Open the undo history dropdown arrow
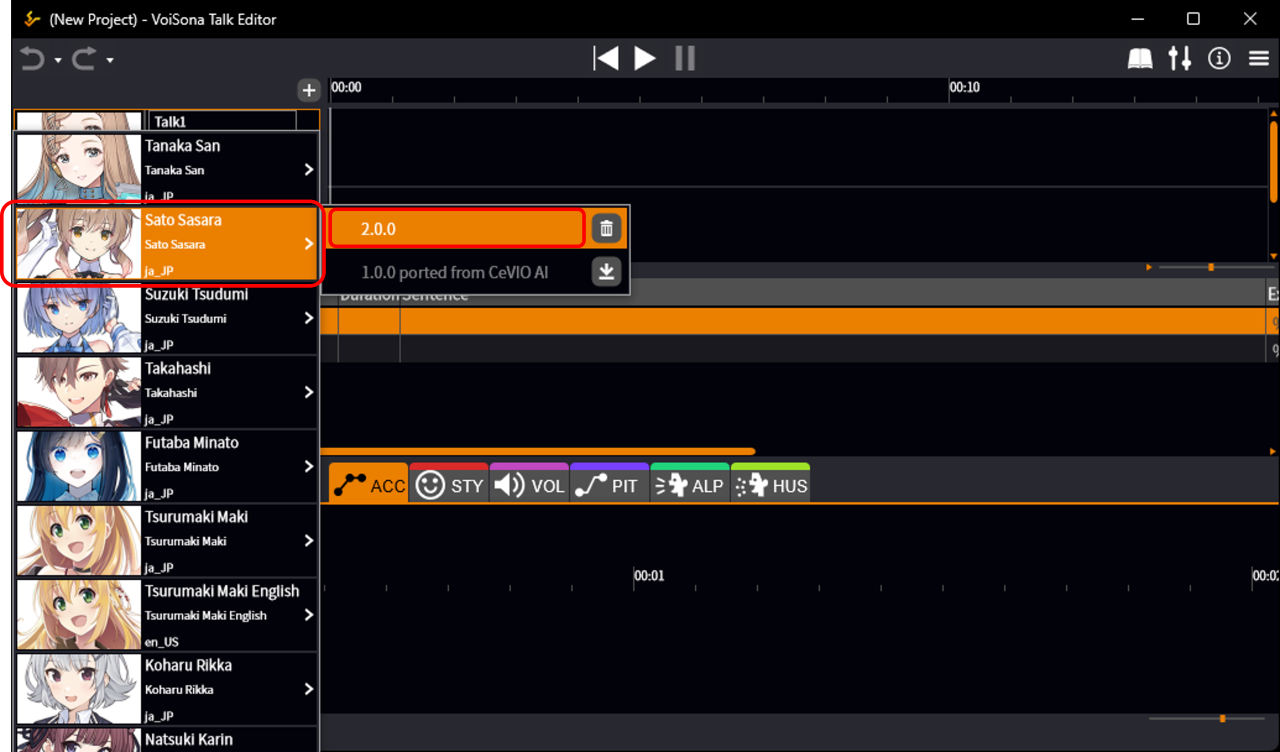The image size is (1280, 752). tap(58, 61)
